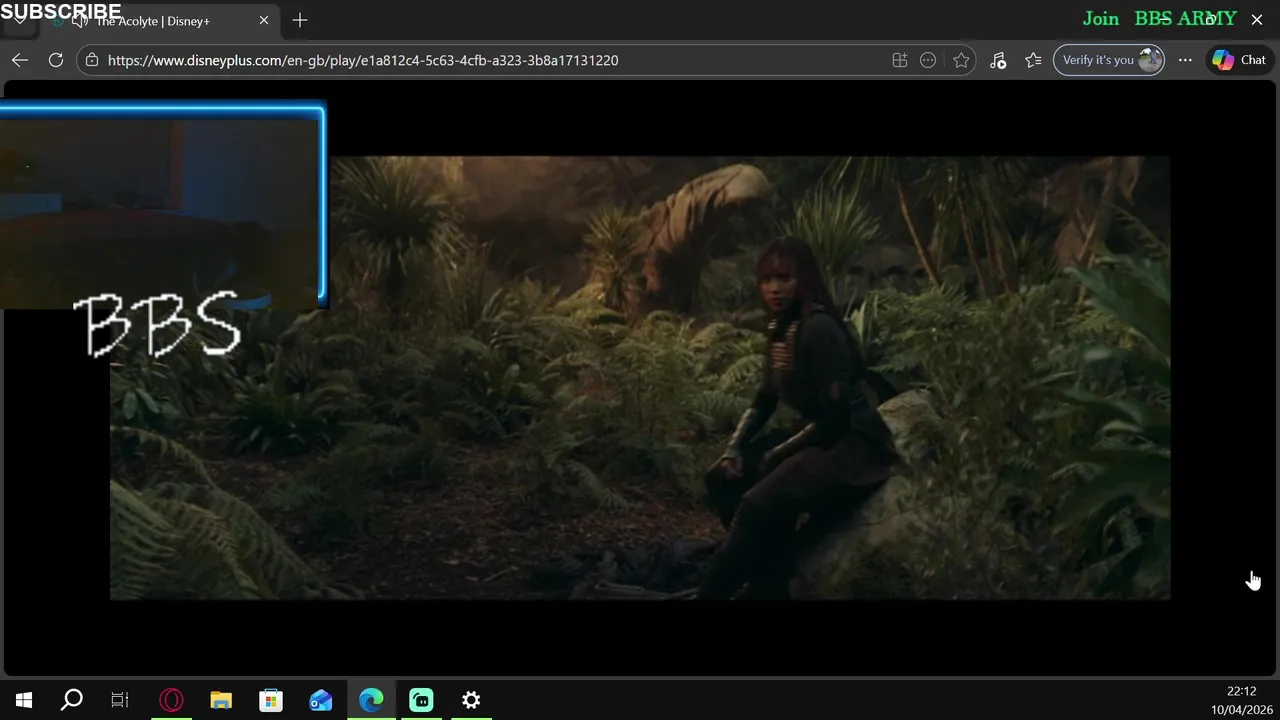Open the Streamlabs app on taskbar

pyautogui.click(x=421, y=700)
